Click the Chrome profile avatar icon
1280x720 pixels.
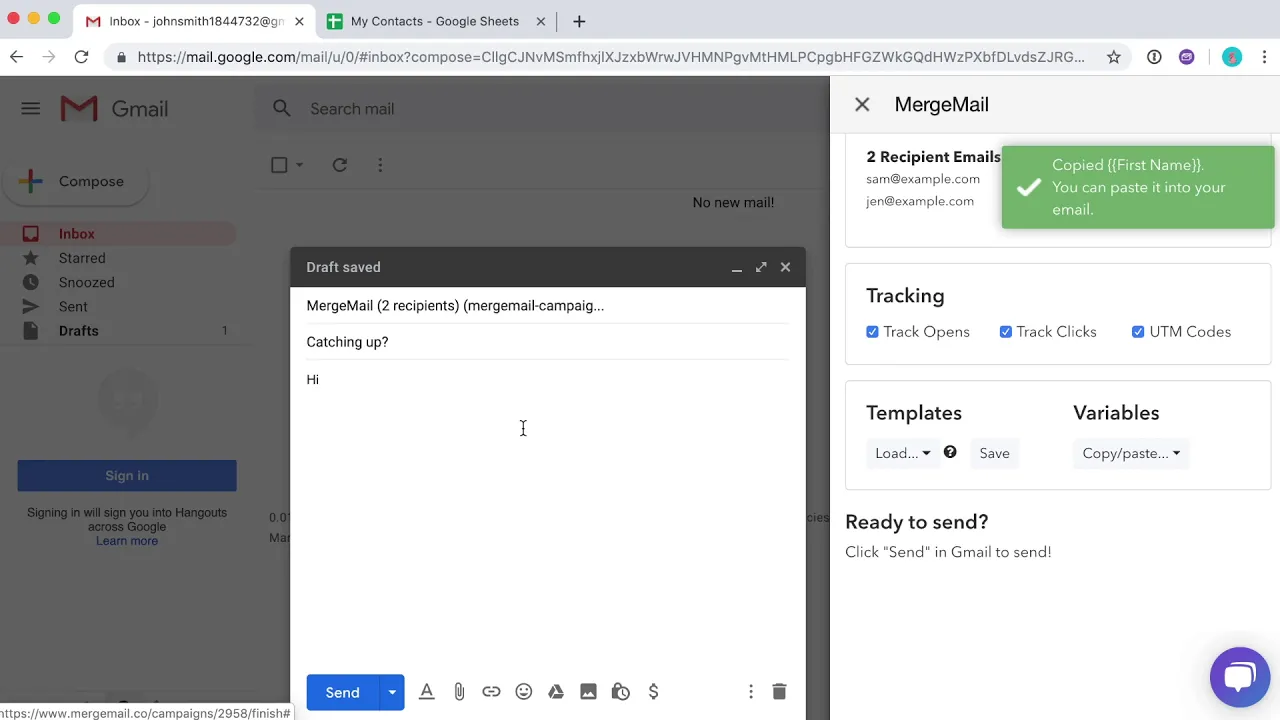click(x=1232, y=57)
